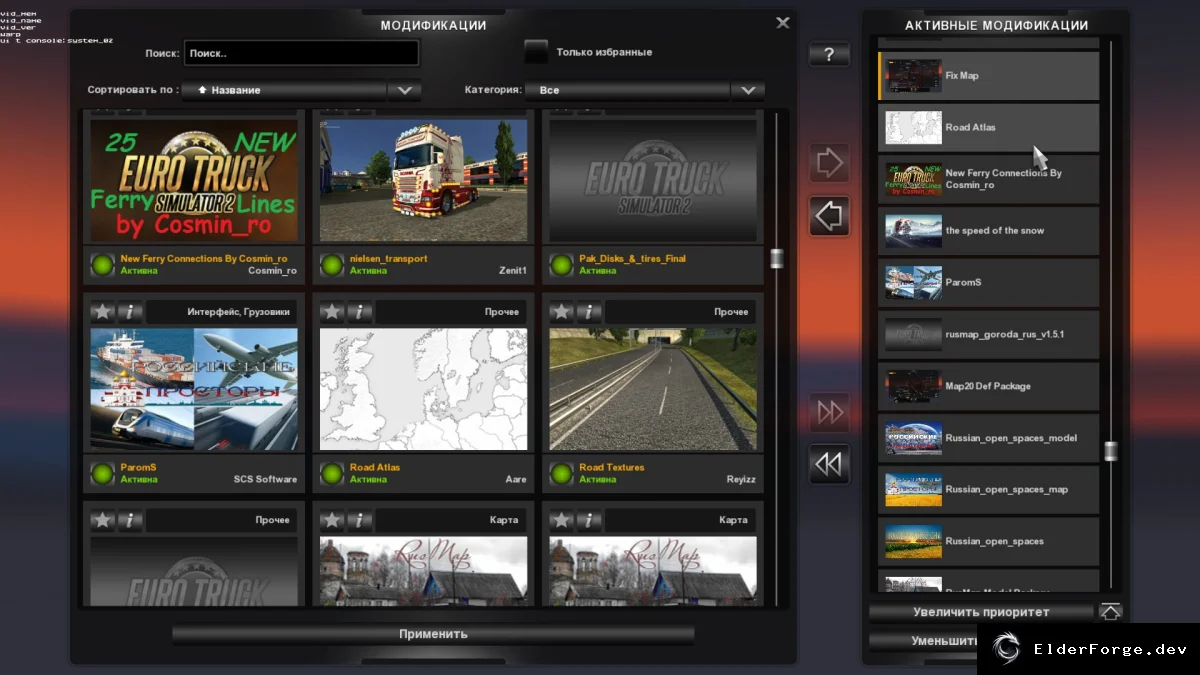This screenshot has height=675, width=1200.
Task: Toggle nielsen_transport green activation indicator
Action: [332, 265]
